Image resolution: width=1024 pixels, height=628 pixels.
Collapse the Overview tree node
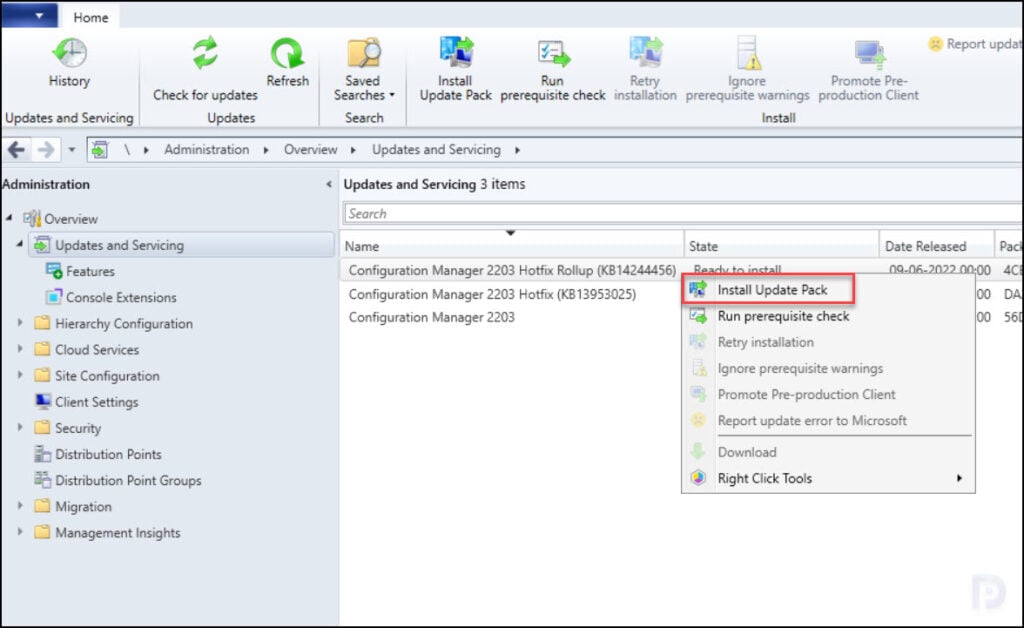click(x=9, y=217)
